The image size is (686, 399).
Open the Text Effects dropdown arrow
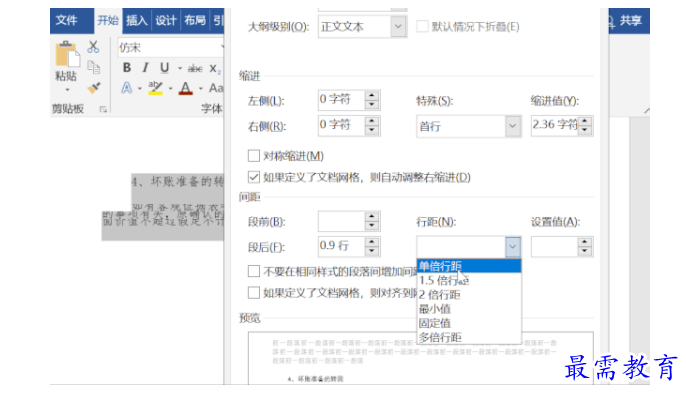click(140, 88)
